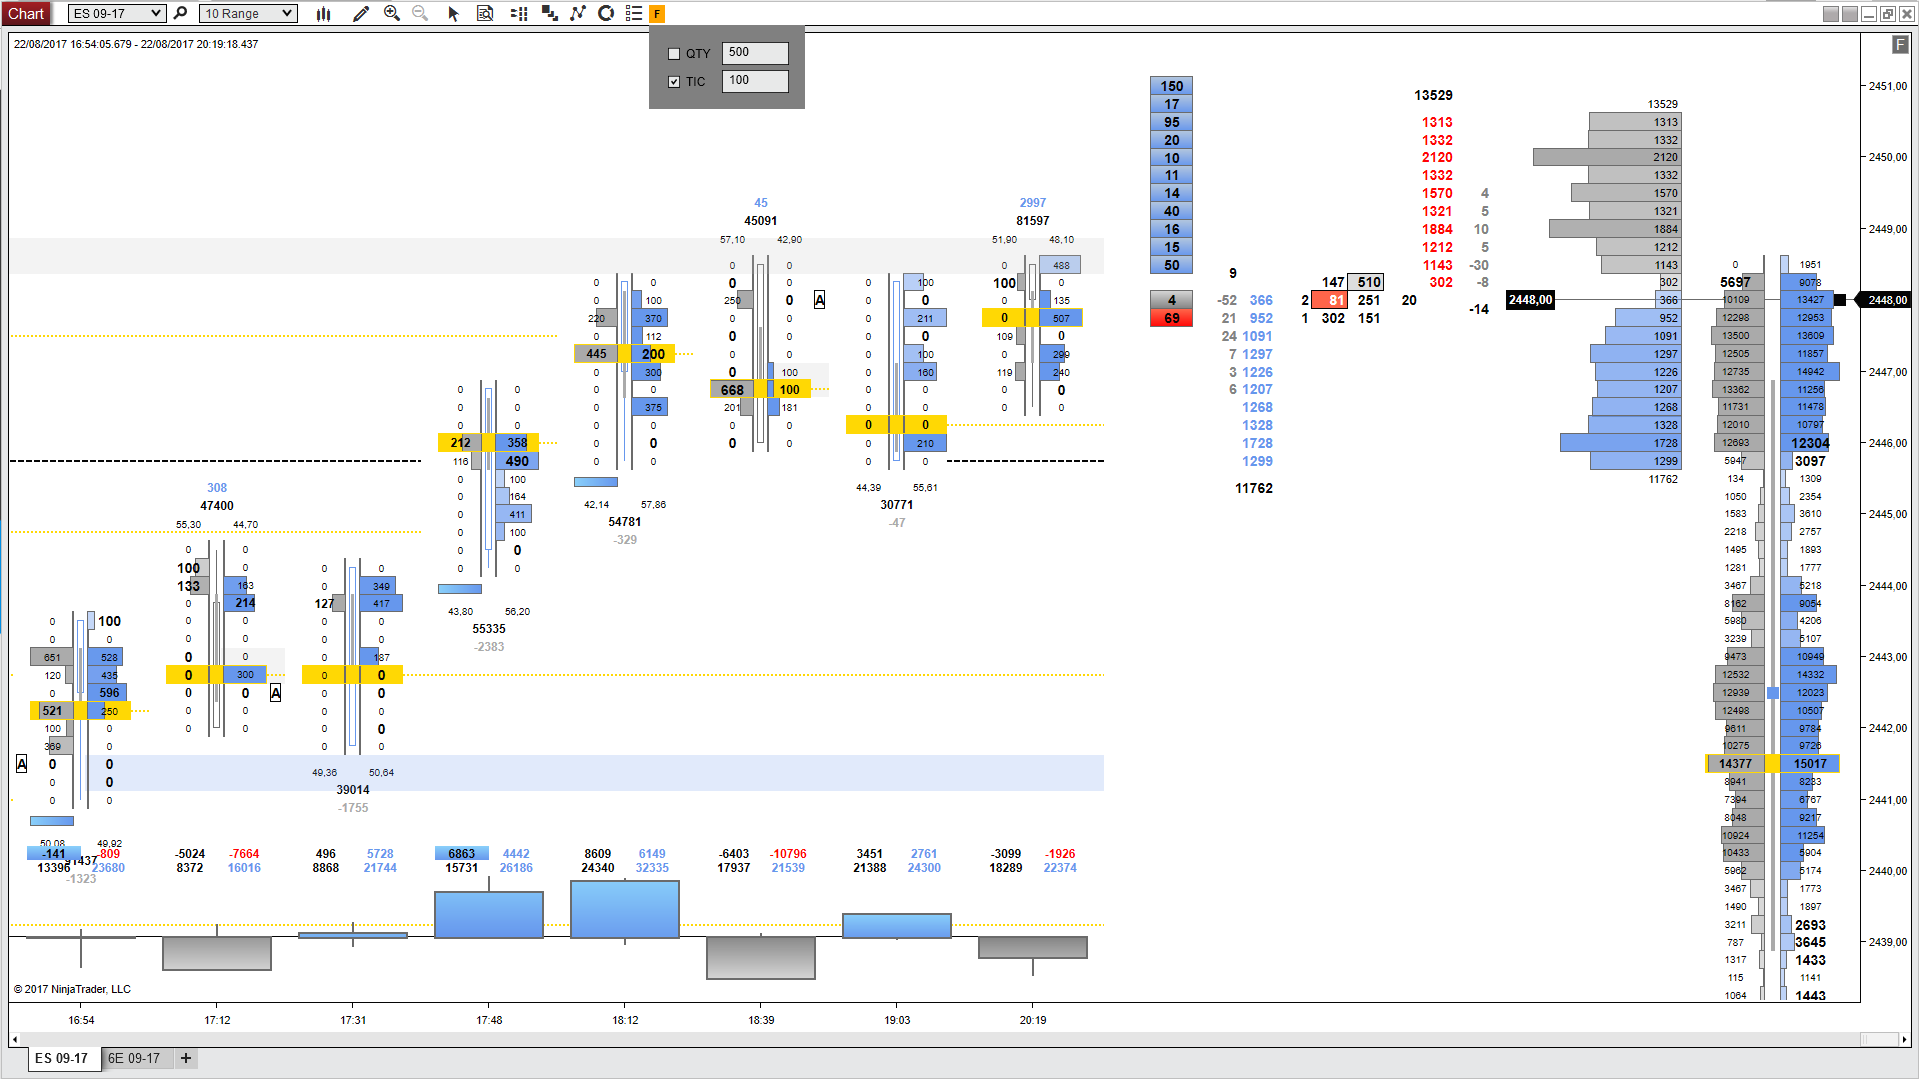Click the 2451,00 price axis label

(1888, 86)
